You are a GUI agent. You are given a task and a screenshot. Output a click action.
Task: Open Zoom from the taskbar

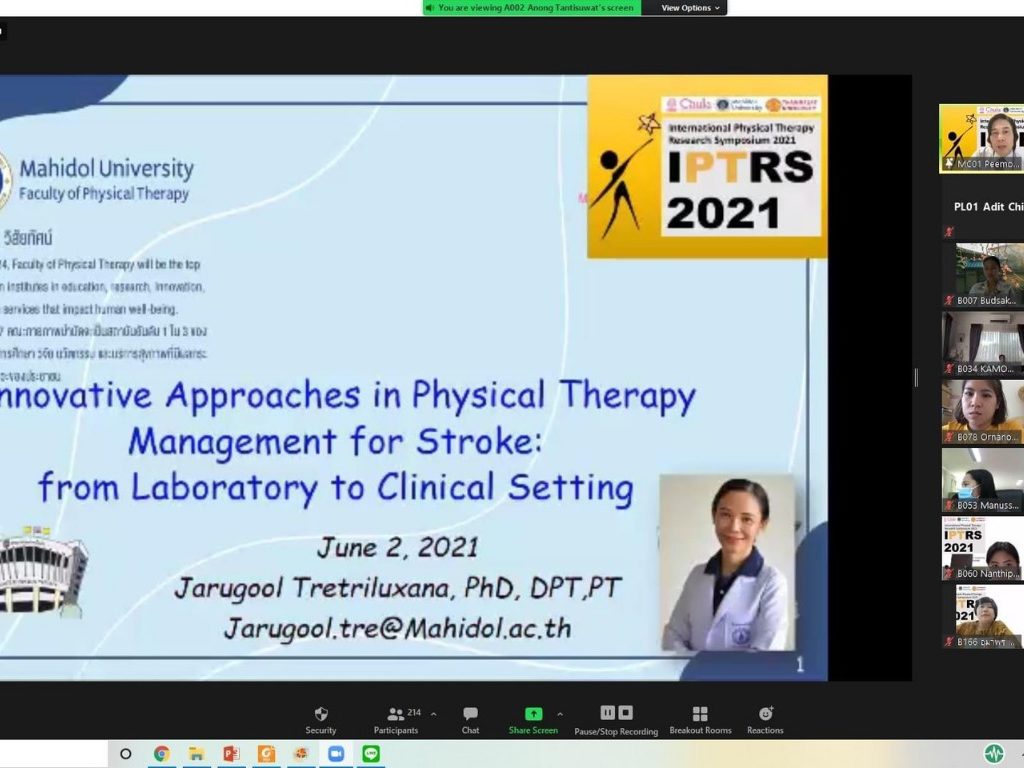pyautogui.click(x=336, y=754)
